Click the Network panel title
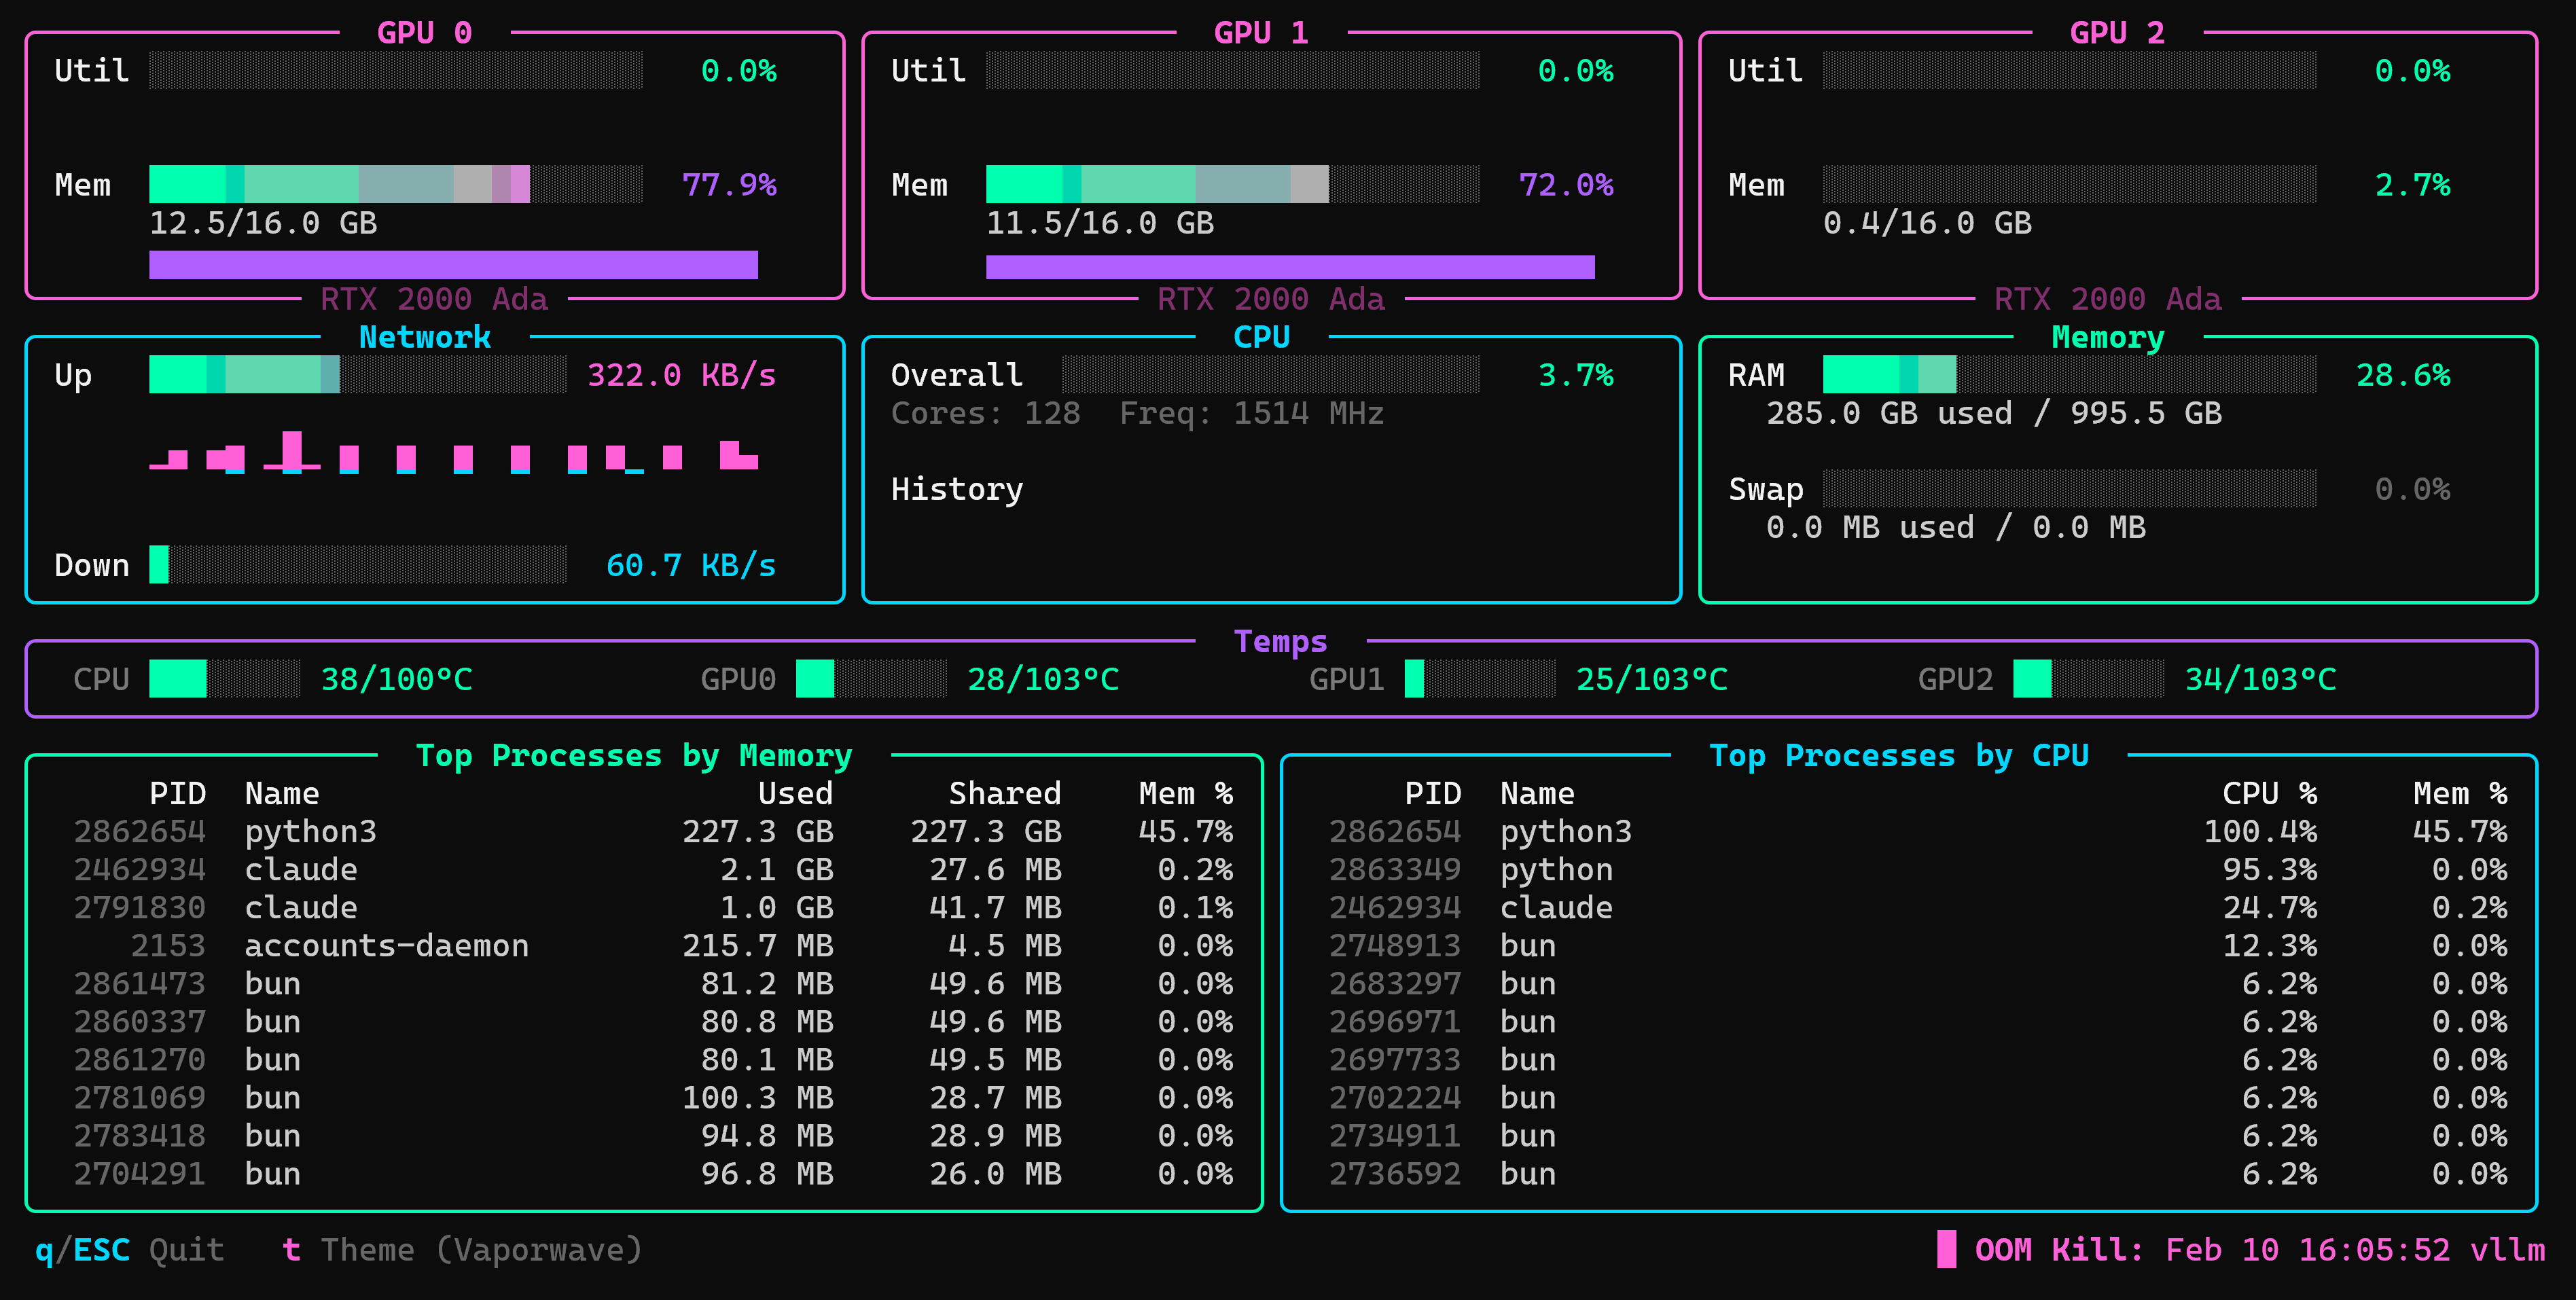This screenshot has height=1300, width=2576. tap(424, 337)
